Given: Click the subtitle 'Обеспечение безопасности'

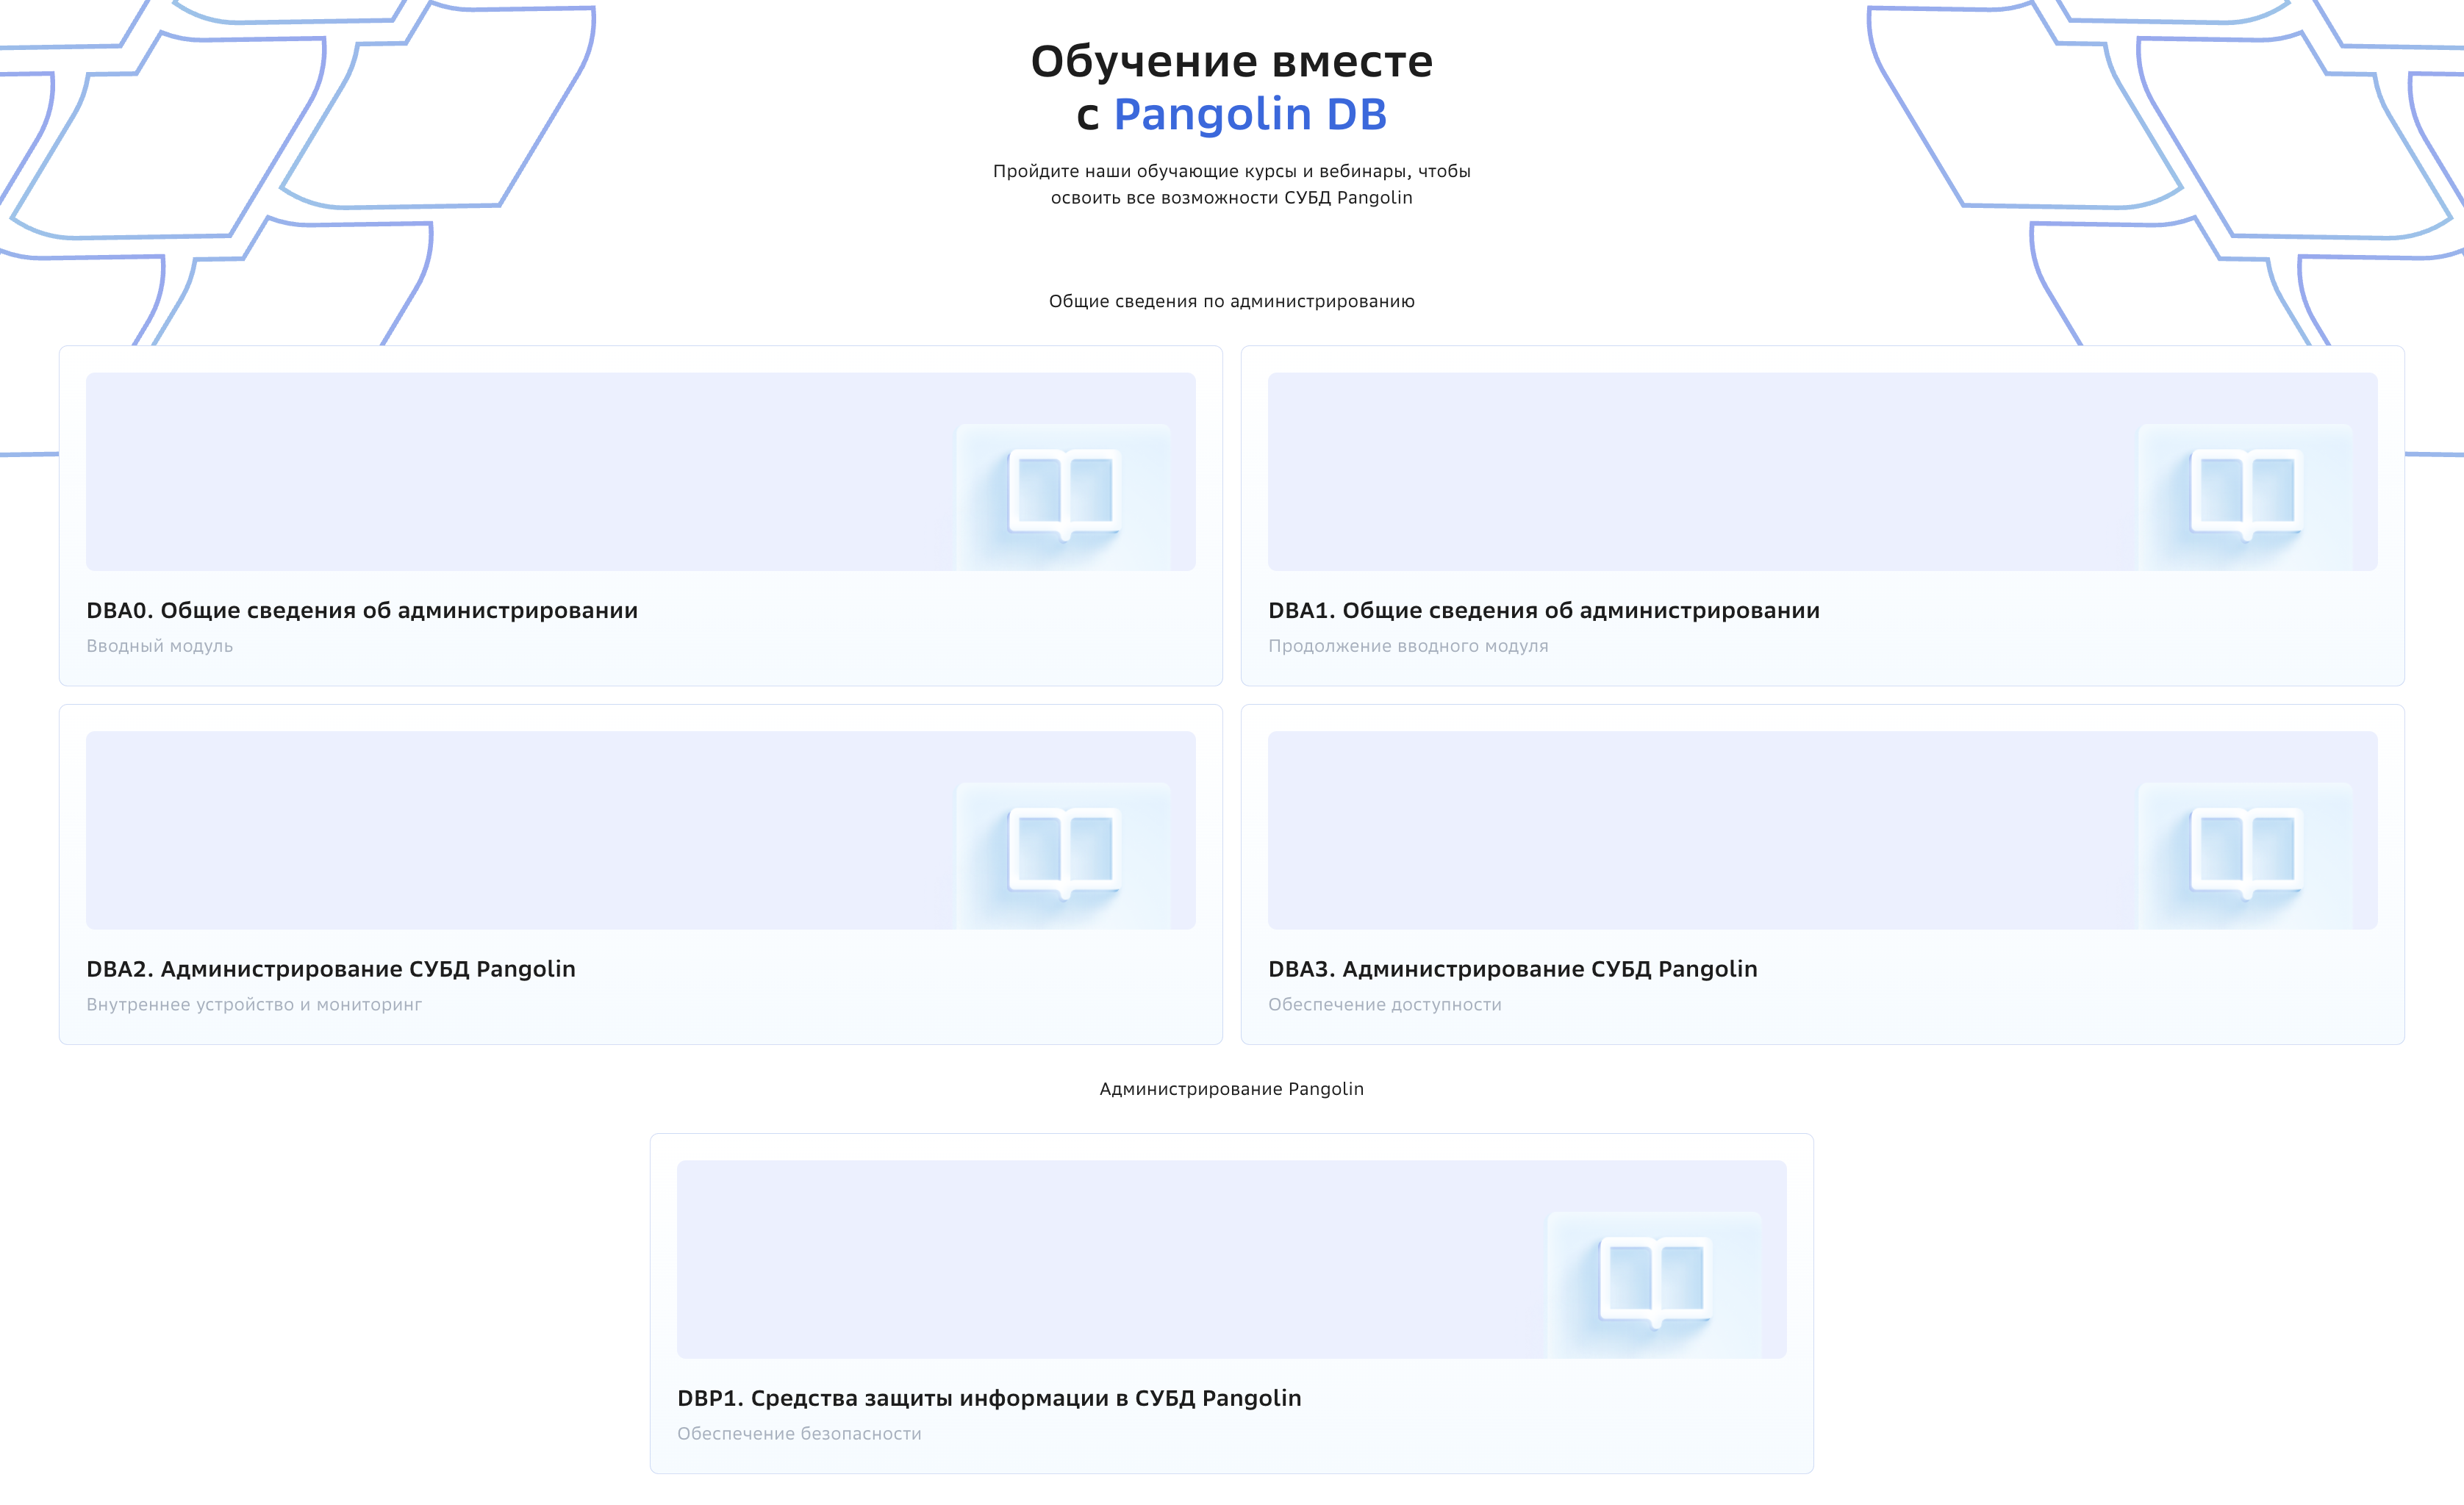Looking at the screenshot, I should [799, 1433].
